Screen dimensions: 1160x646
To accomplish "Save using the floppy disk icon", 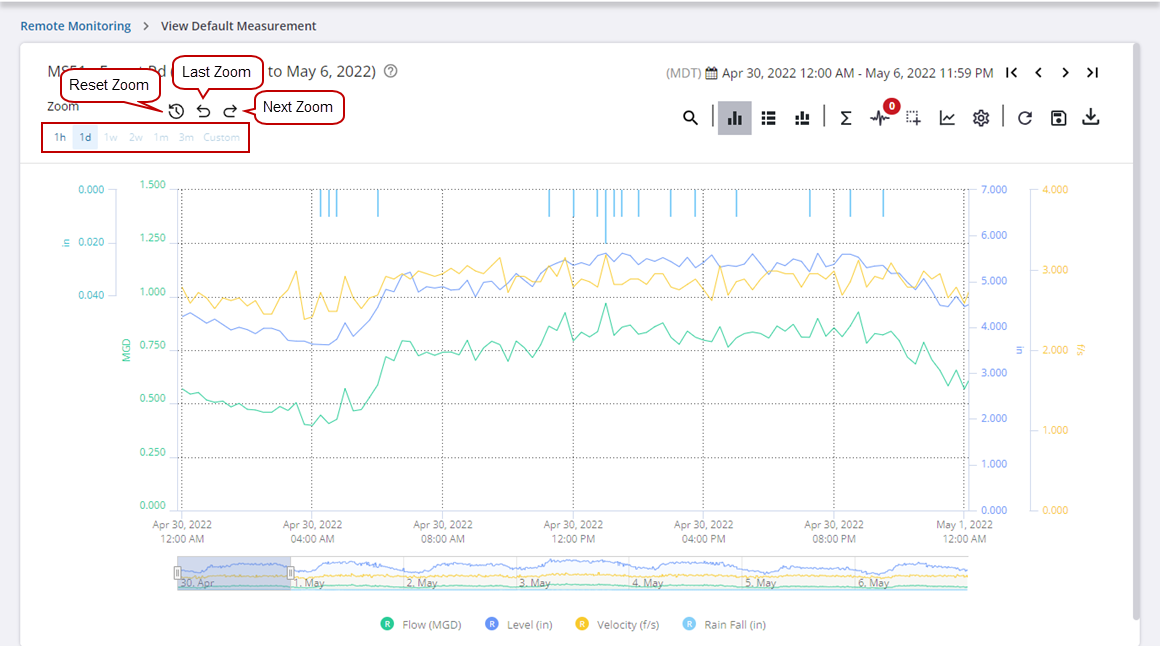I will coord(1058,118).
